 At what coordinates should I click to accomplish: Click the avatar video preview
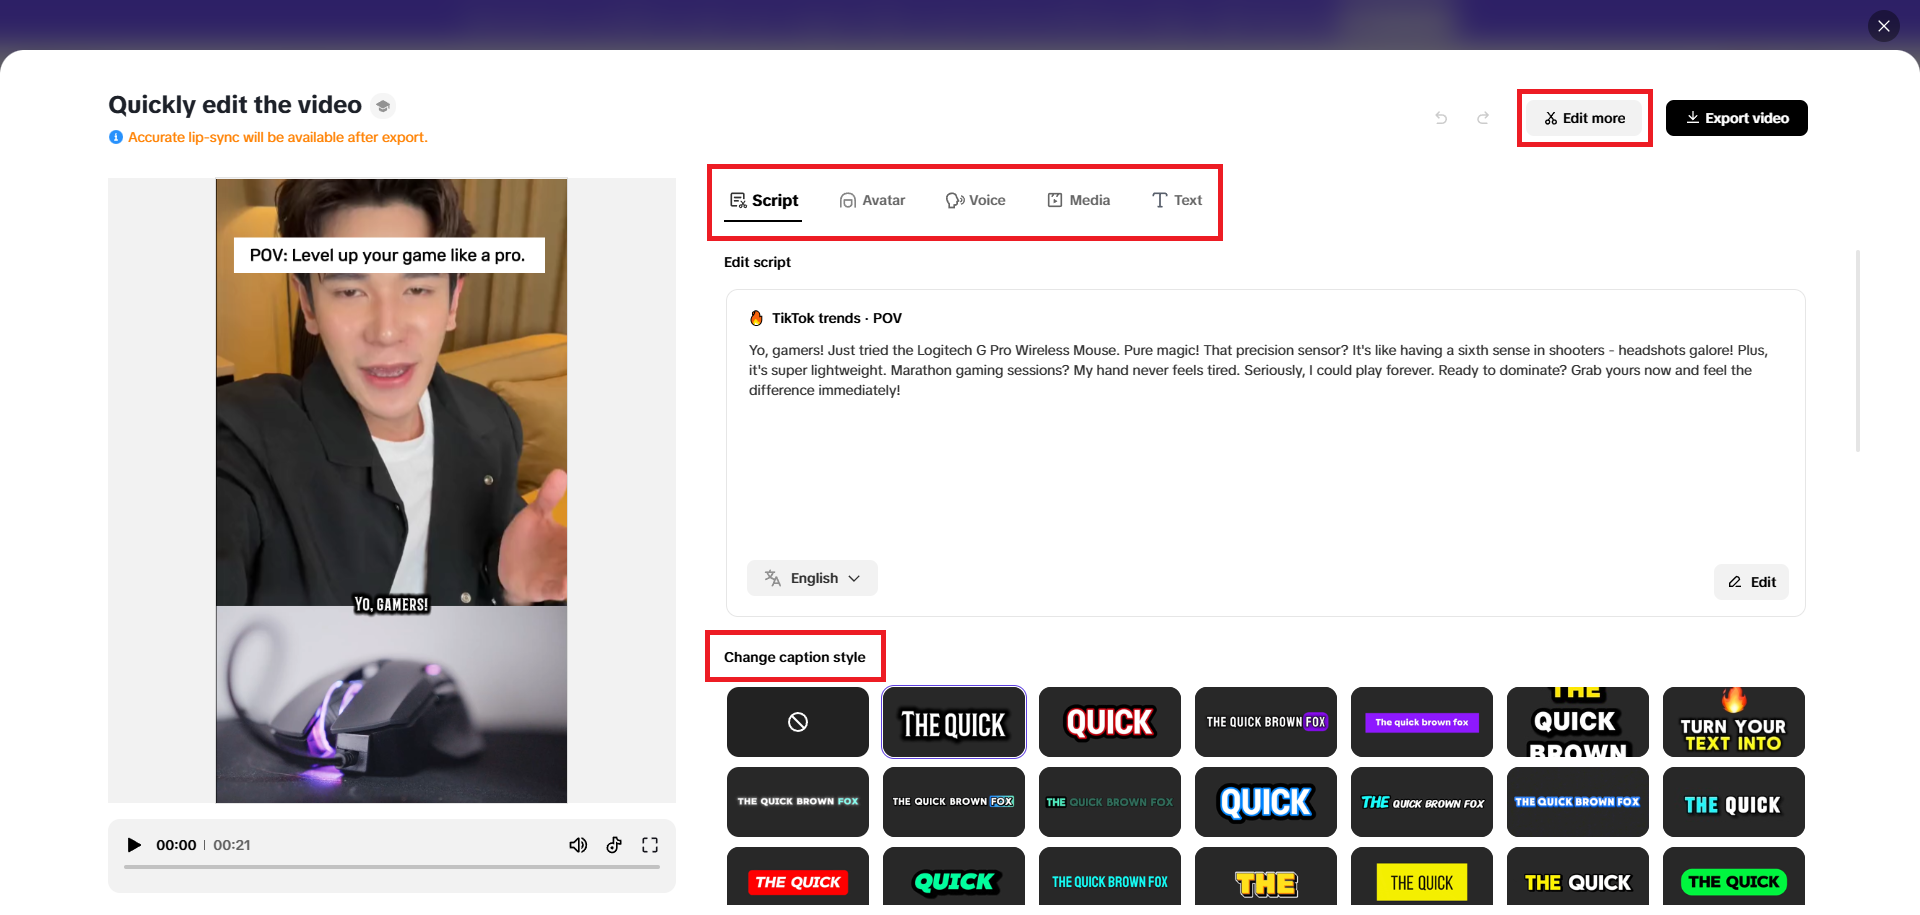(x=392, y=491)
